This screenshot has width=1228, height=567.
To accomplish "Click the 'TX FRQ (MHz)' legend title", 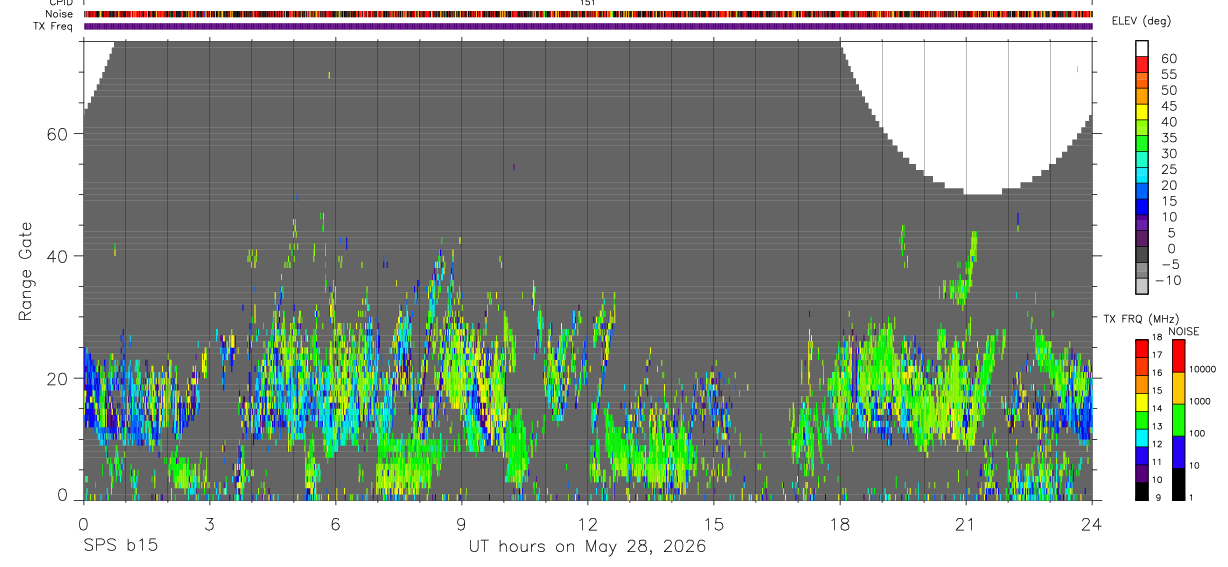I will [1141, 319].
